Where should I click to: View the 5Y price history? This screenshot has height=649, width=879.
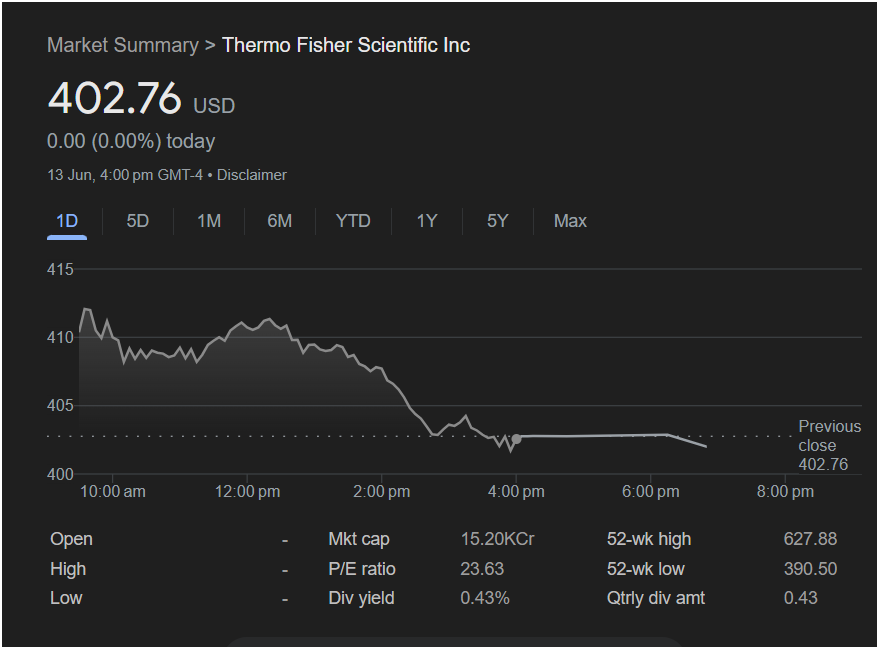(498, 221)
